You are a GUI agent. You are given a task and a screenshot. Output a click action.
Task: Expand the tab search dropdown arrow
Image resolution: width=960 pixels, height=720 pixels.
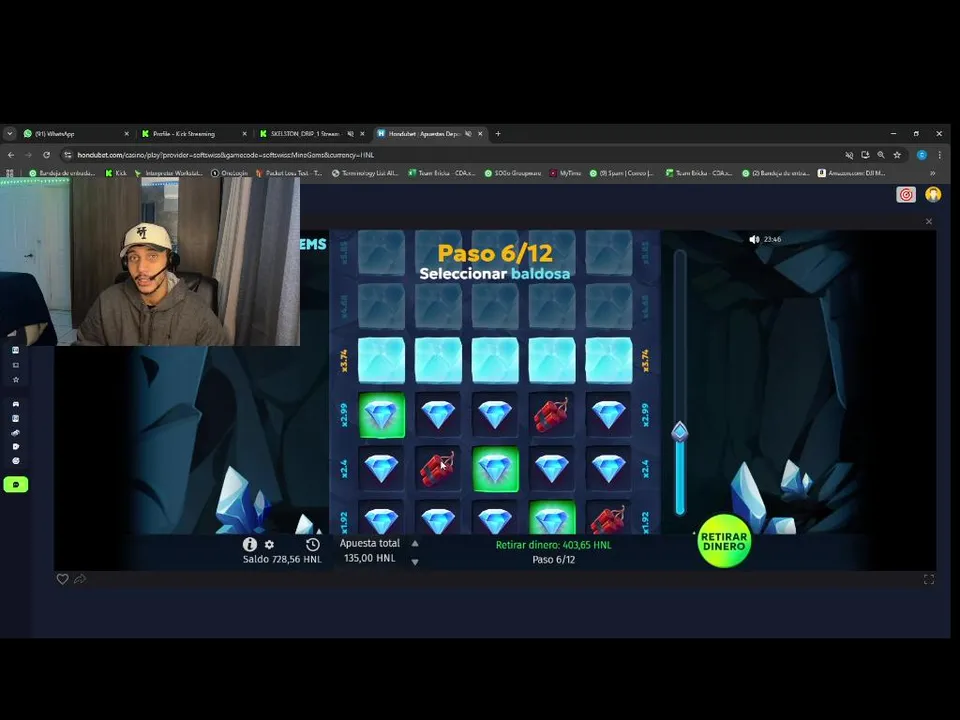pos(9,133)
